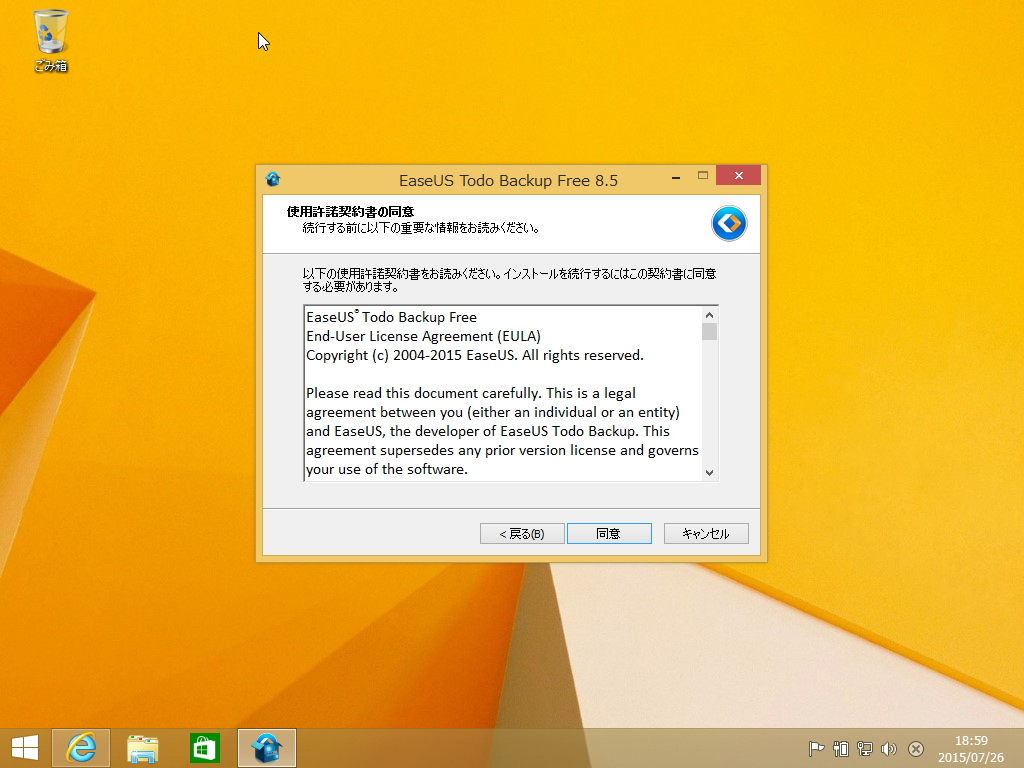
Task: Click the EaseUS installer title bar icon
Action: point(273,179)
